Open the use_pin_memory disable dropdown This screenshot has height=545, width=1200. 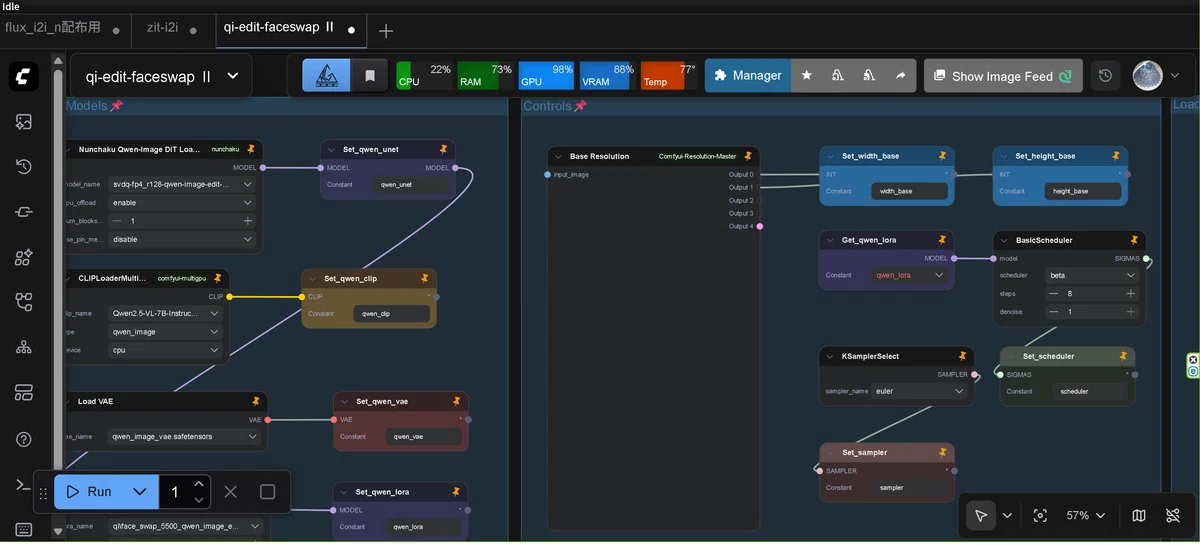pos(180,239)
